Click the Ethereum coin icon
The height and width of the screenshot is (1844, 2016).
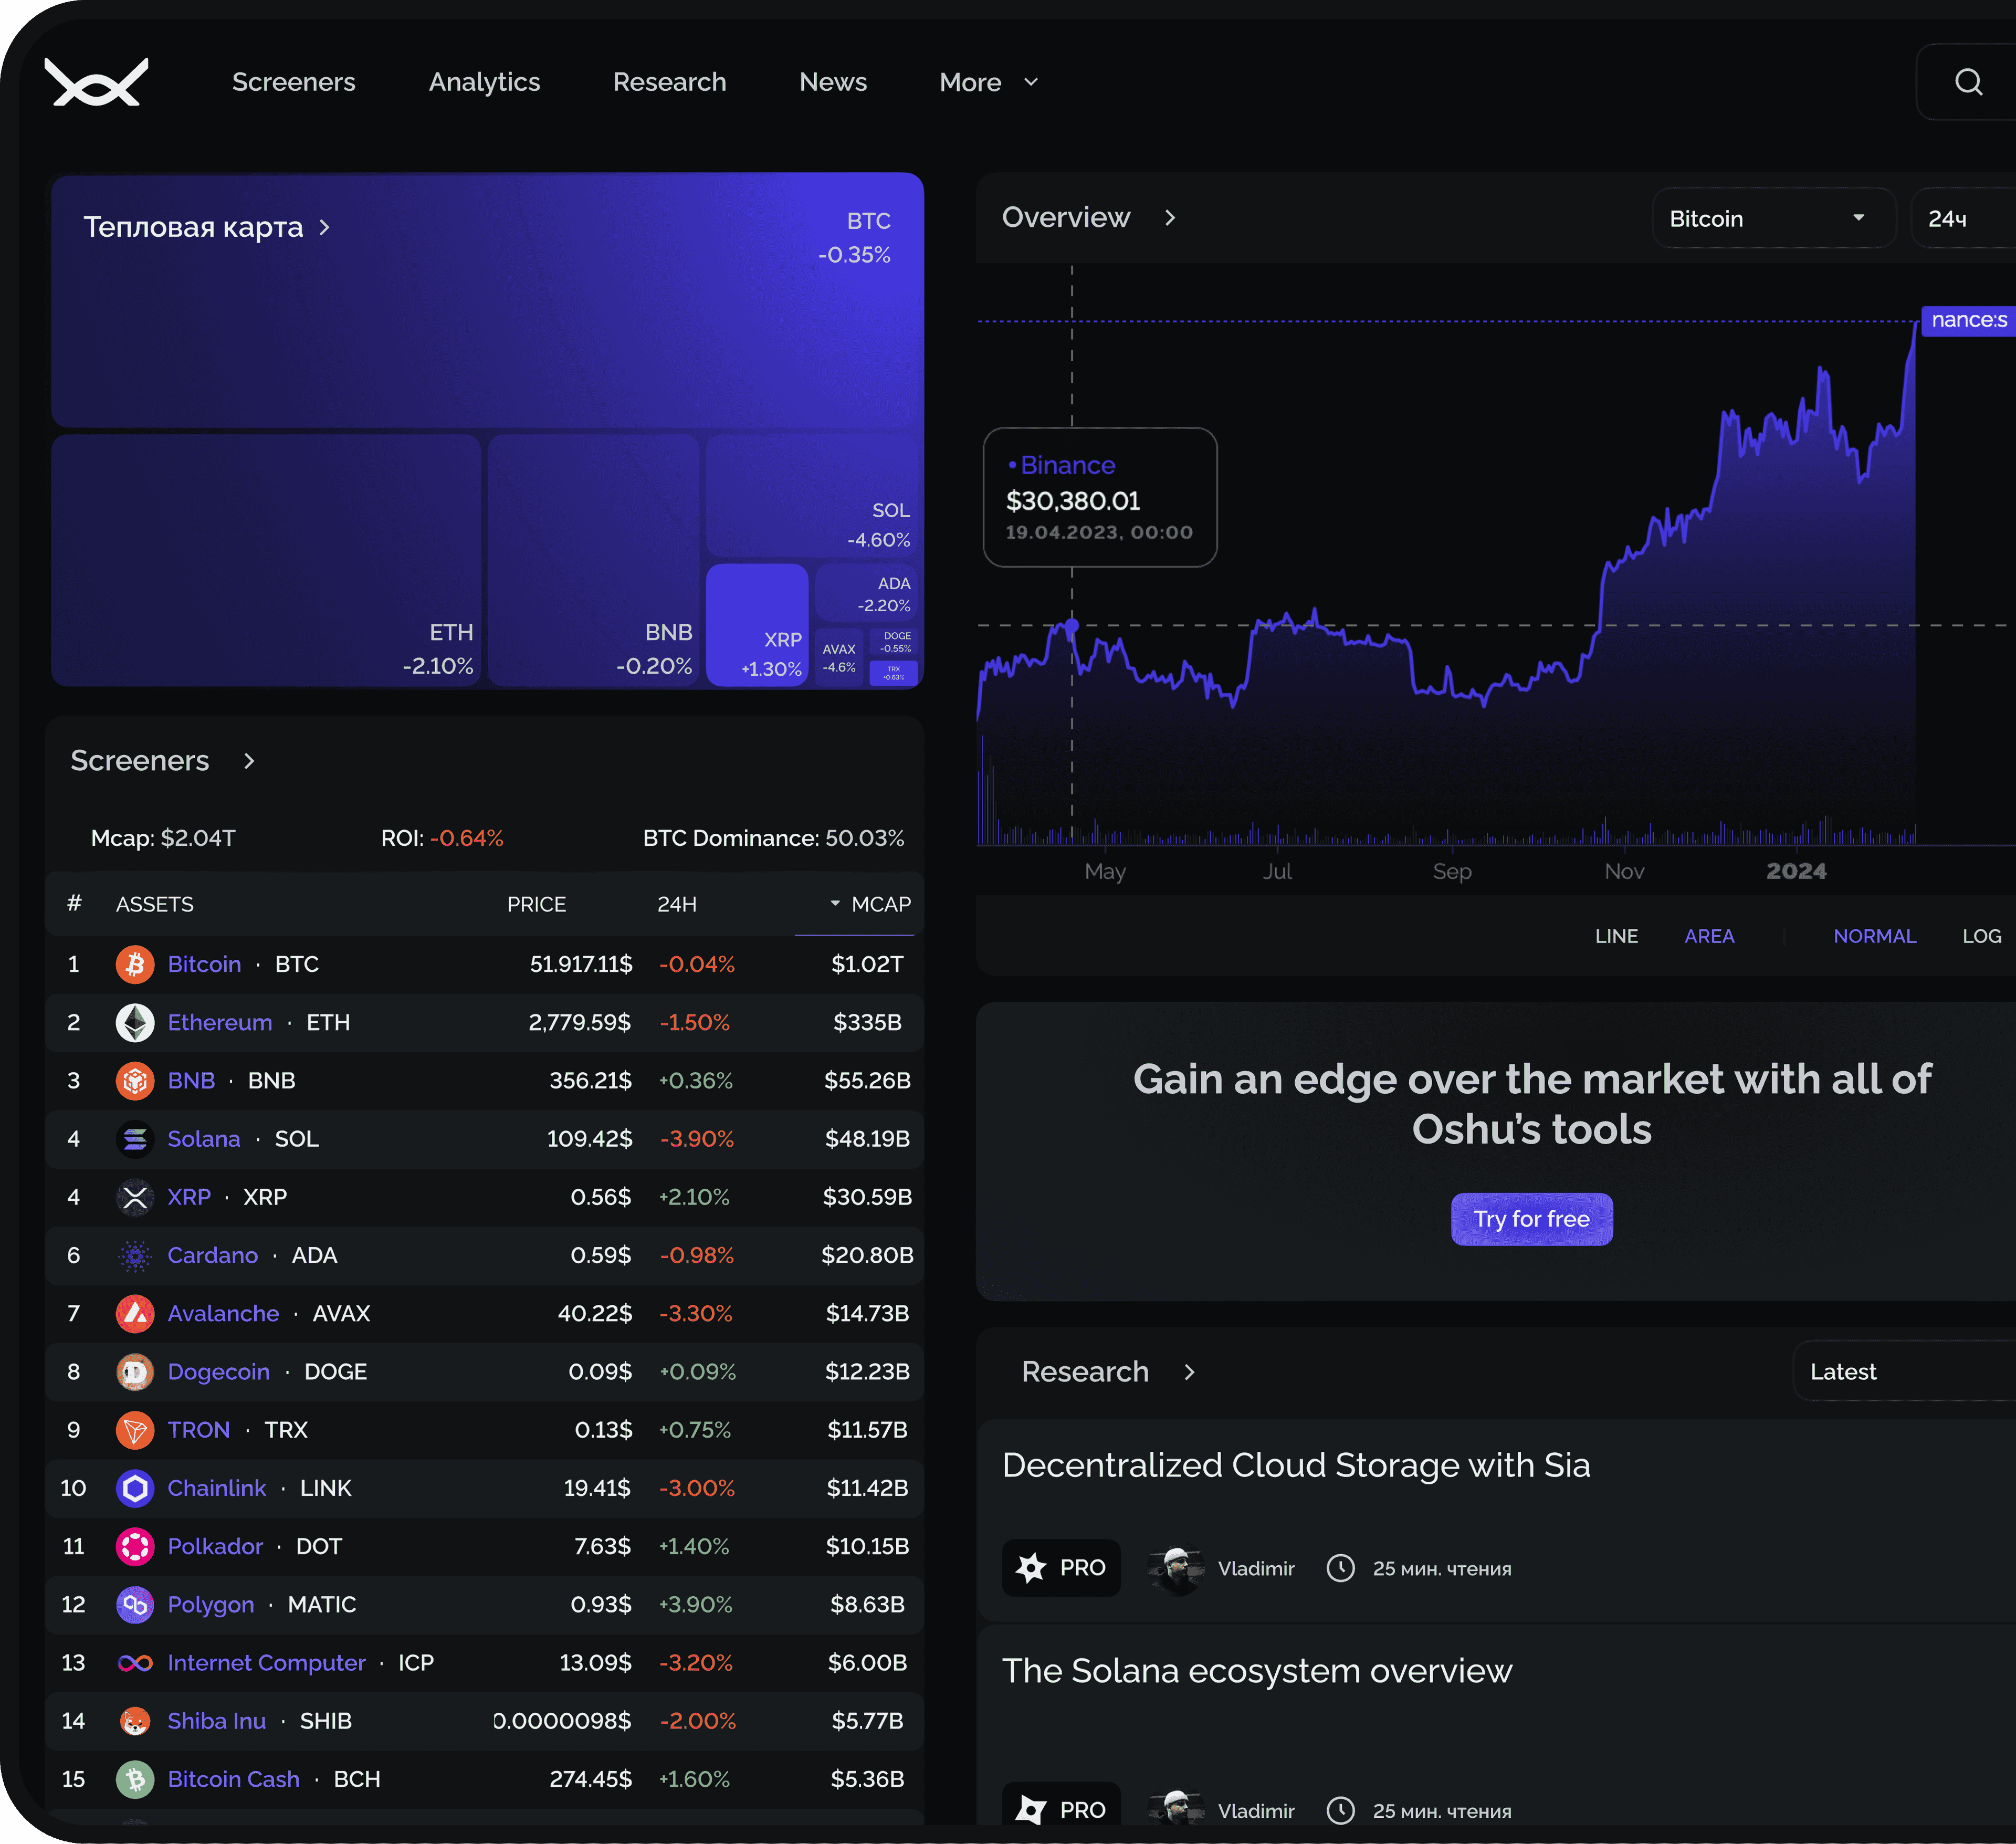(x=135, y=1022)
